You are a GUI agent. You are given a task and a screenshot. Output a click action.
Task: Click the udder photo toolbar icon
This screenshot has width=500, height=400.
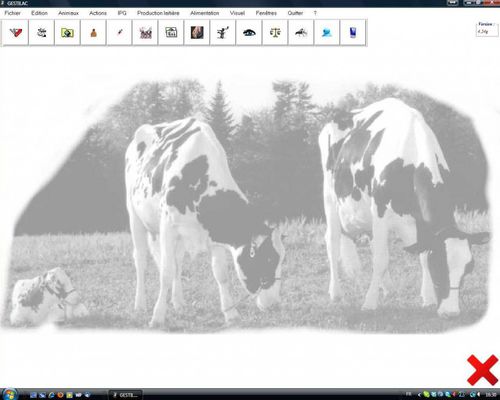coord(197,32)
